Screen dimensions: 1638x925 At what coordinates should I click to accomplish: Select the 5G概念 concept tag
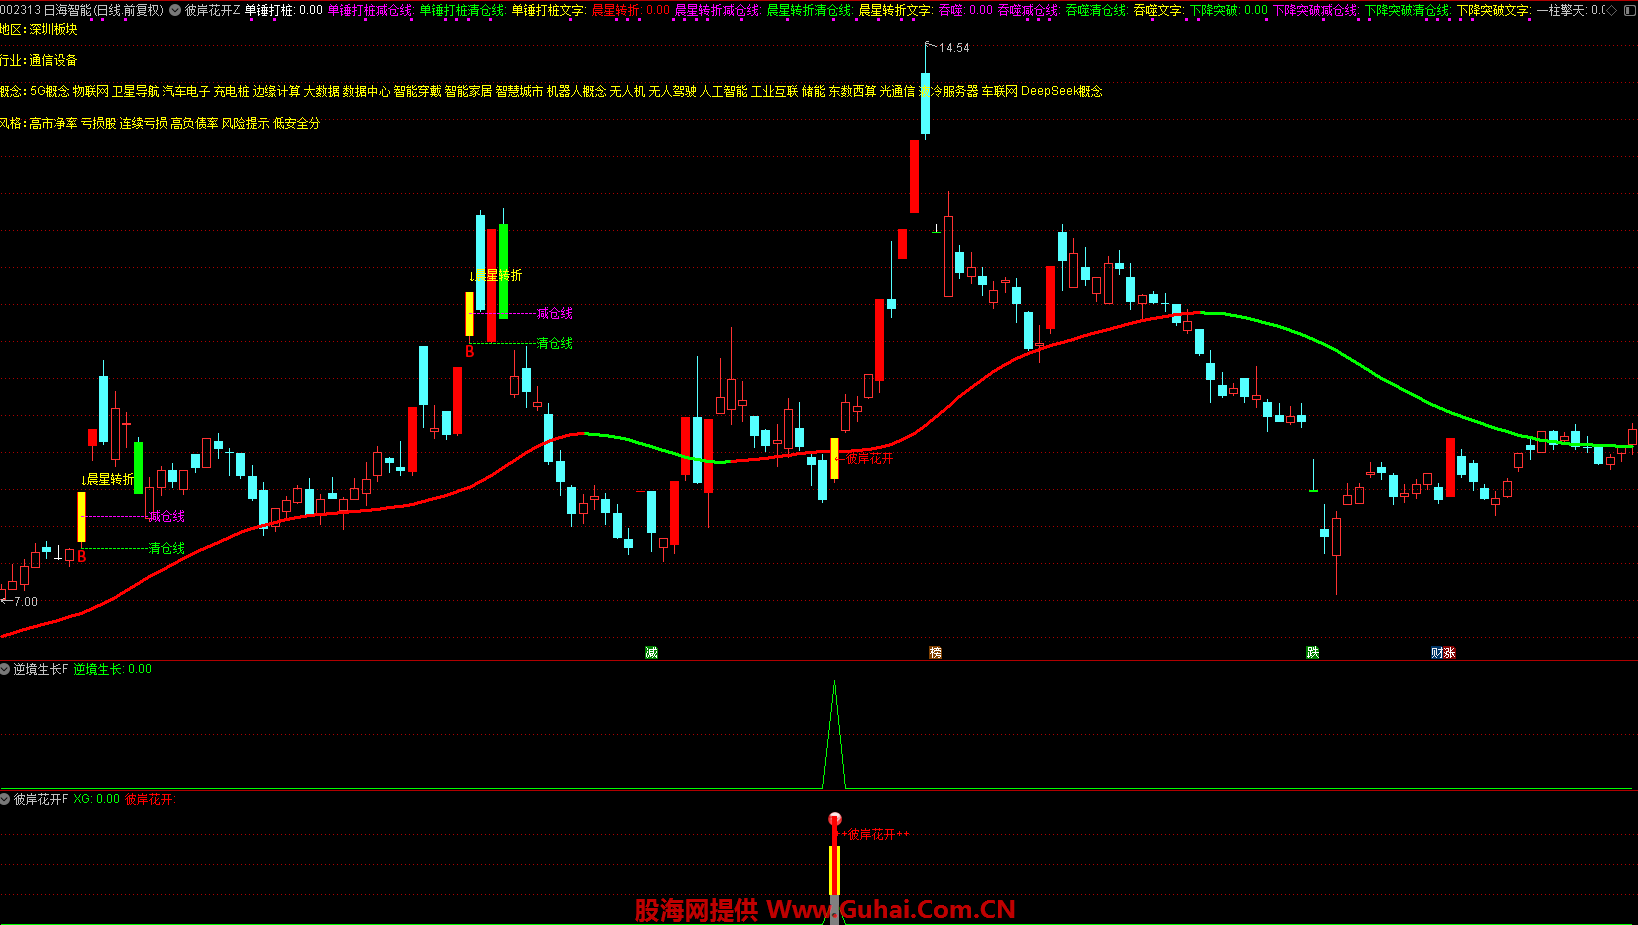coord(50,91)
